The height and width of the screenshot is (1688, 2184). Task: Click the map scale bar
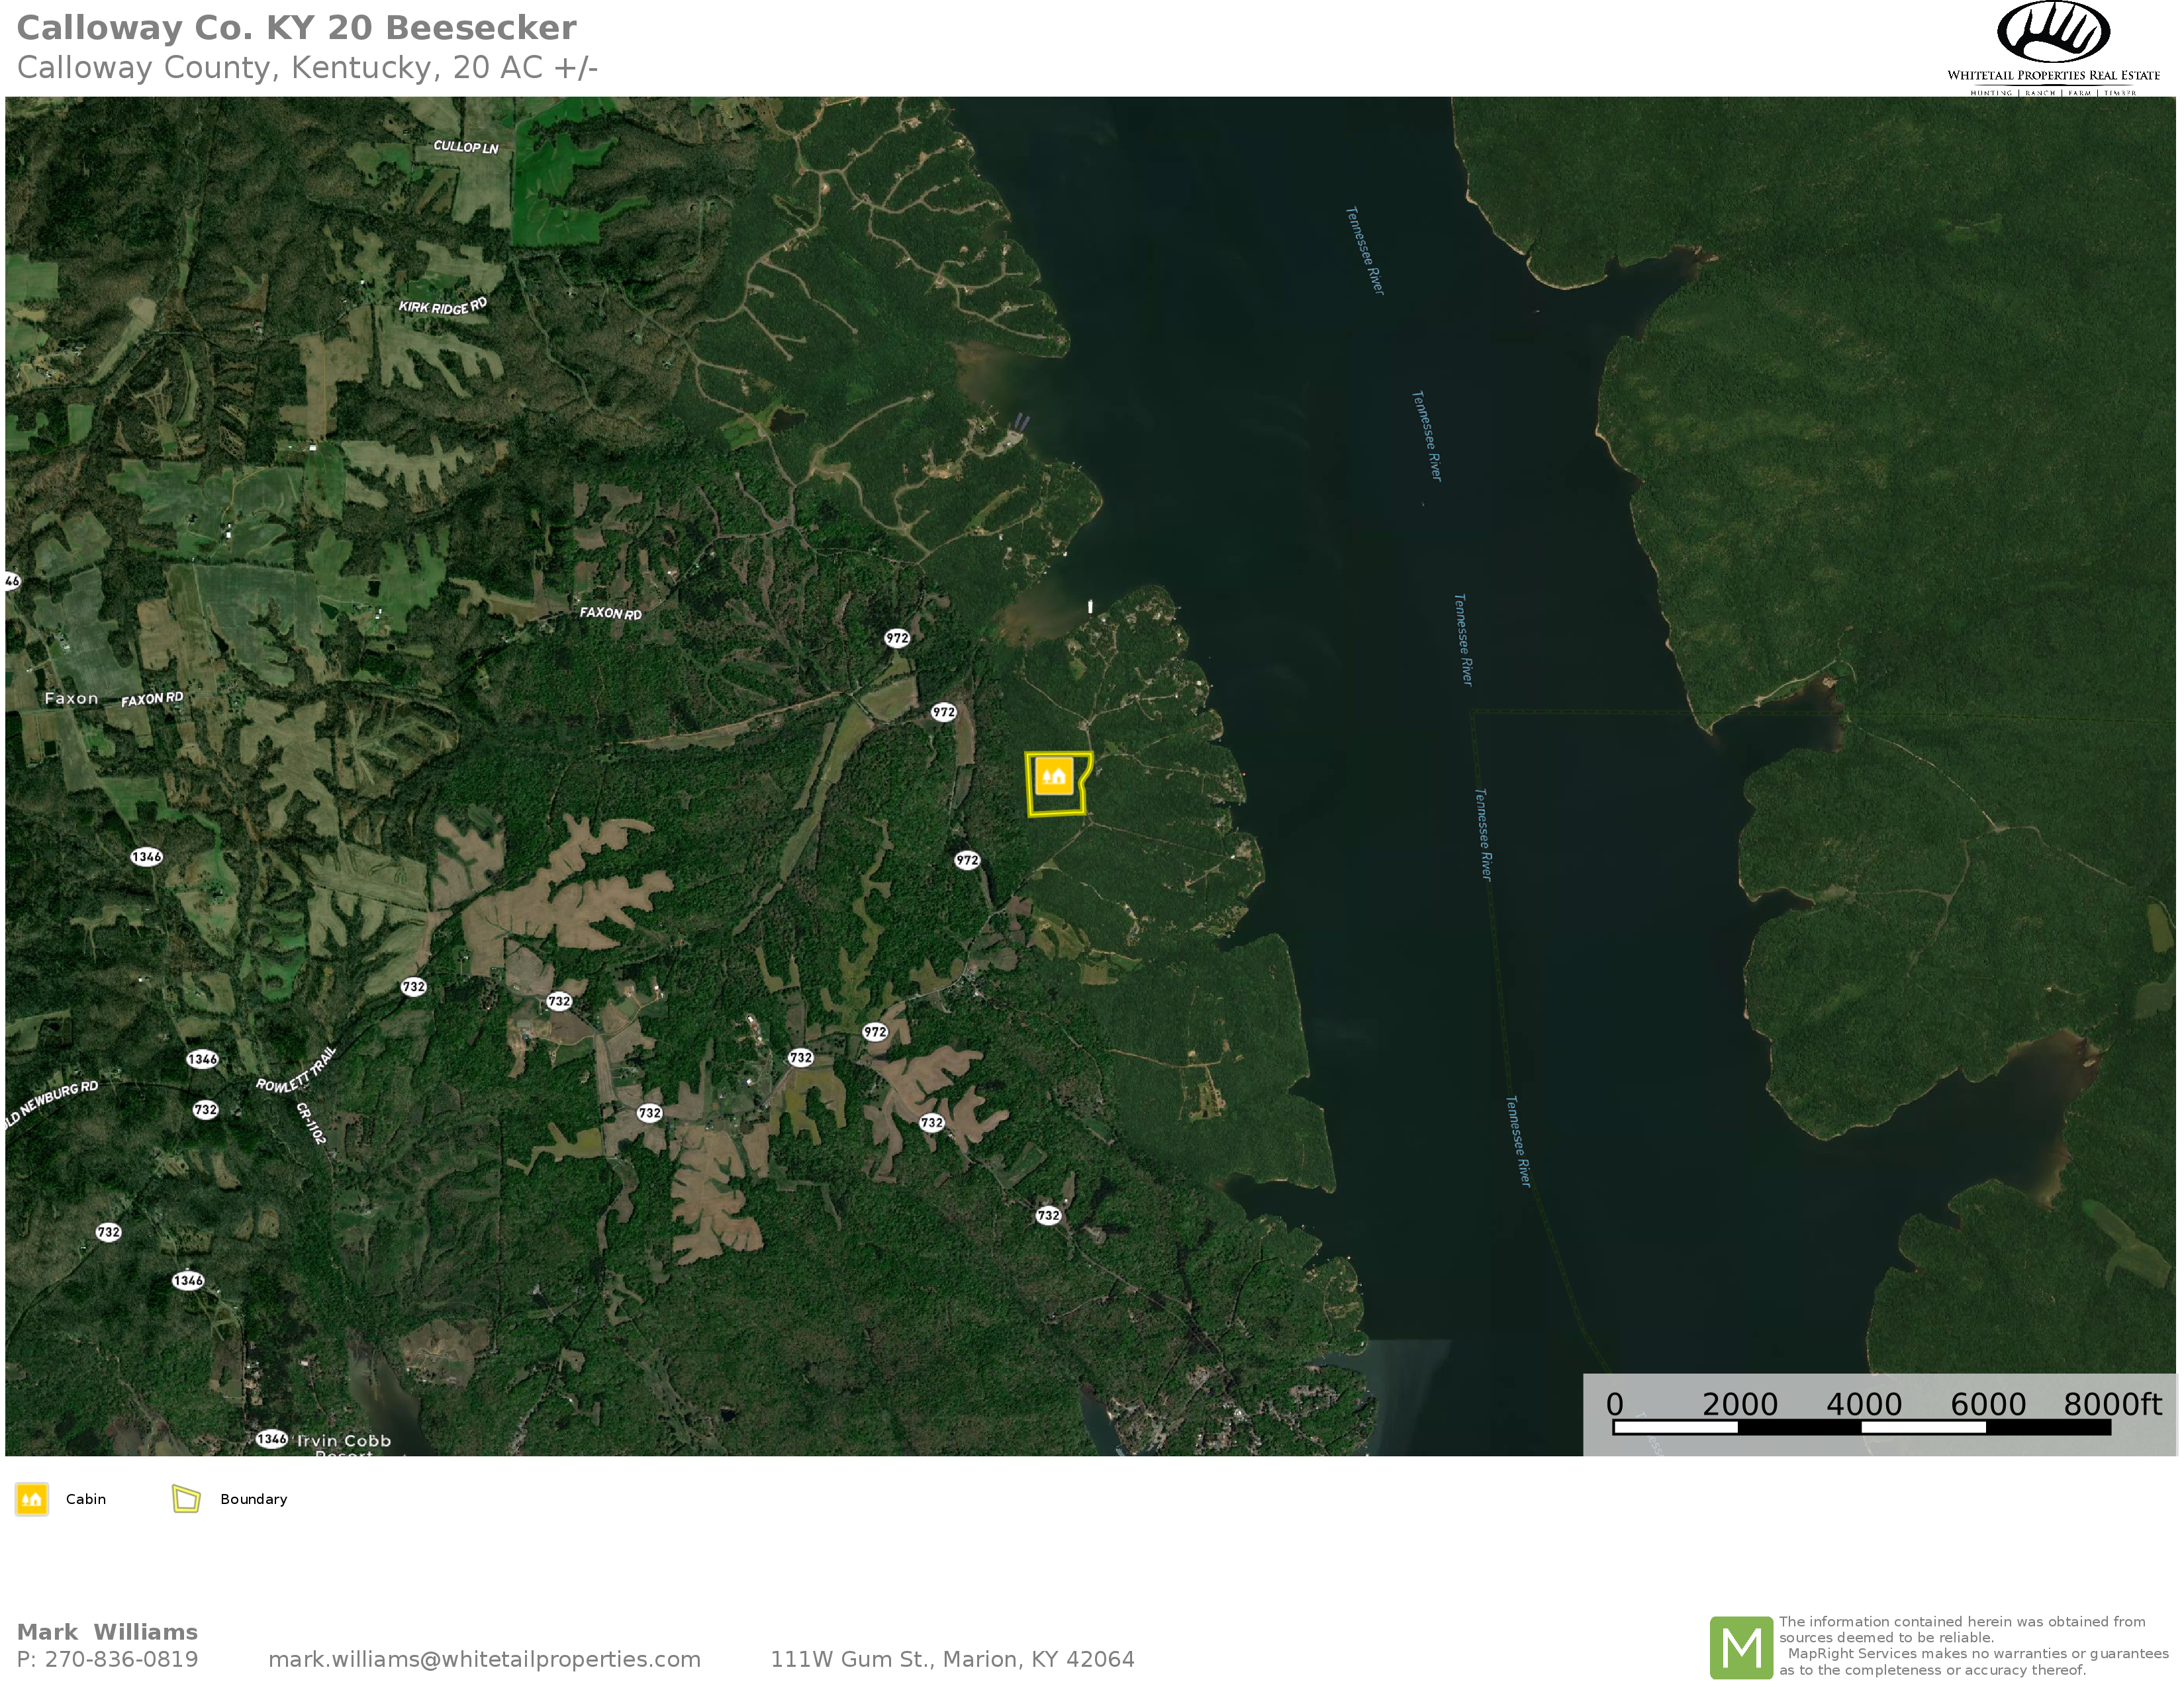1861,1427
